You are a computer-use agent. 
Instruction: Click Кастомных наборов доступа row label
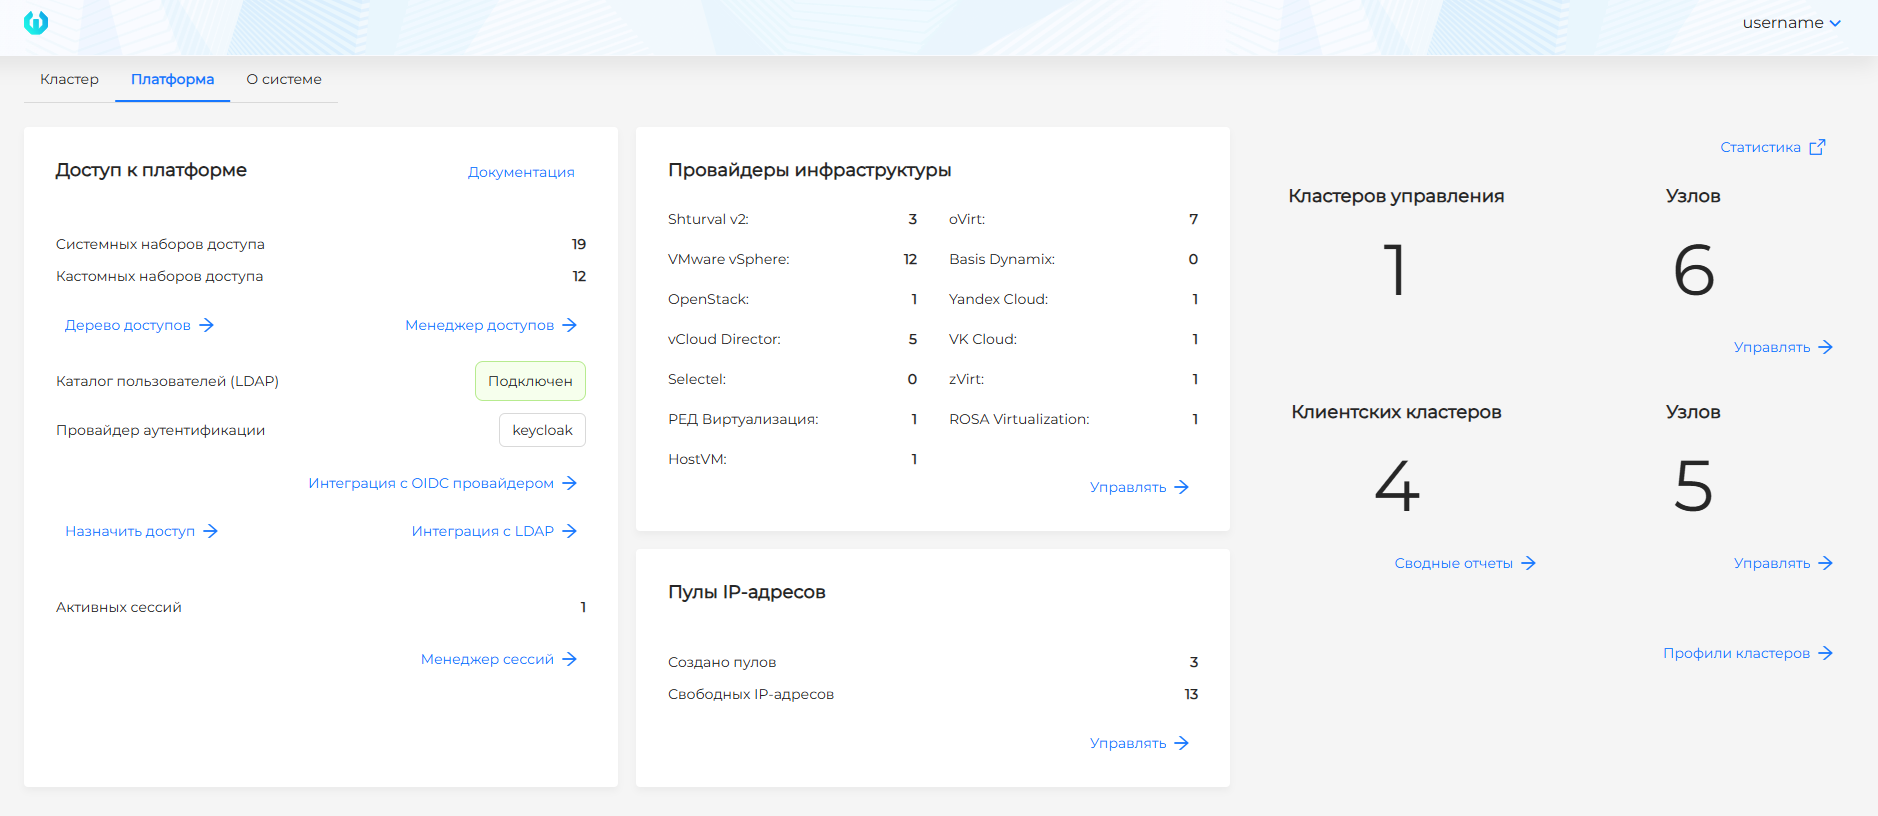(159, 276)
